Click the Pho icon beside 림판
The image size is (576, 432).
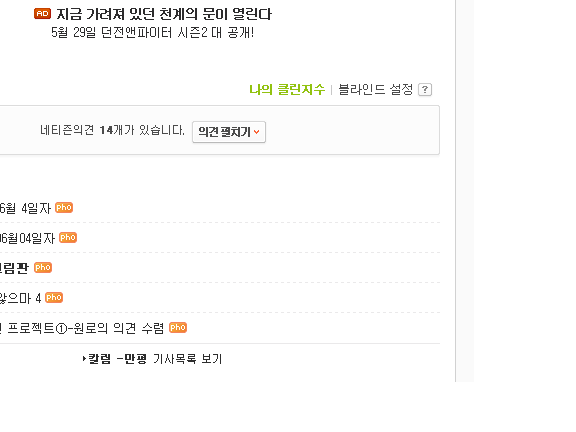click(x=43, y=267)
